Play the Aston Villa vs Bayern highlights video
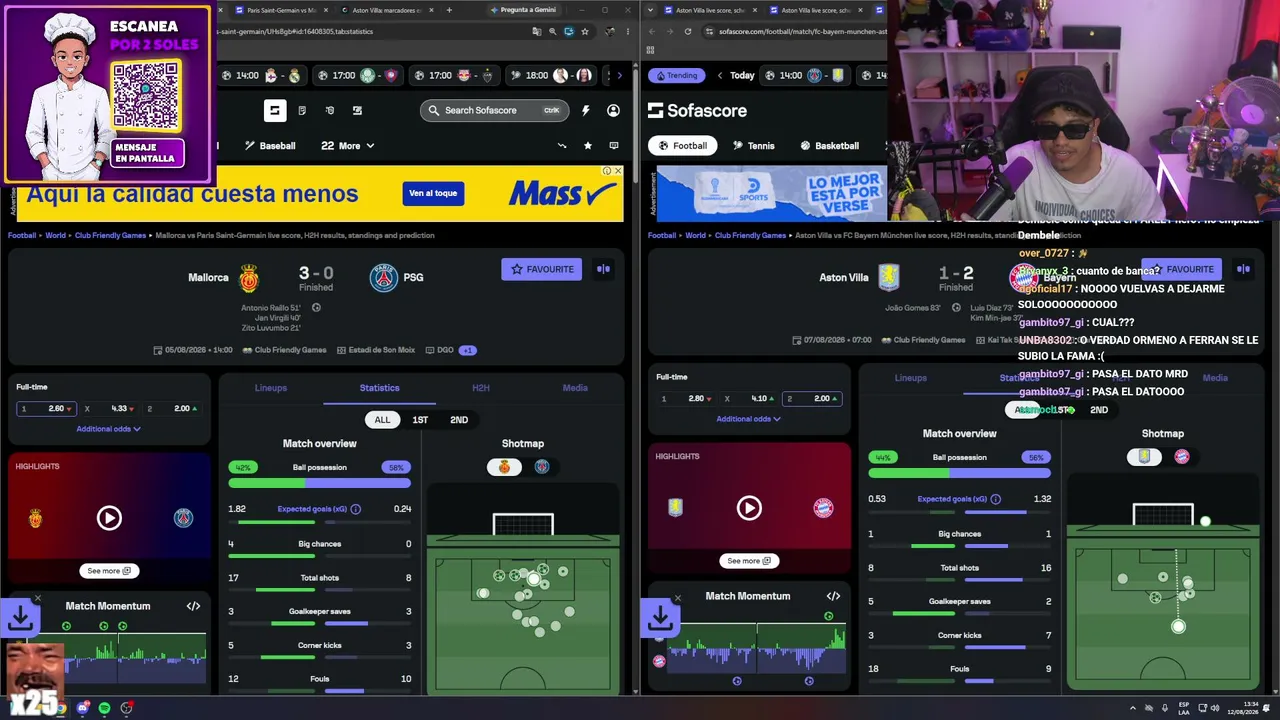 tap(749, 508)
